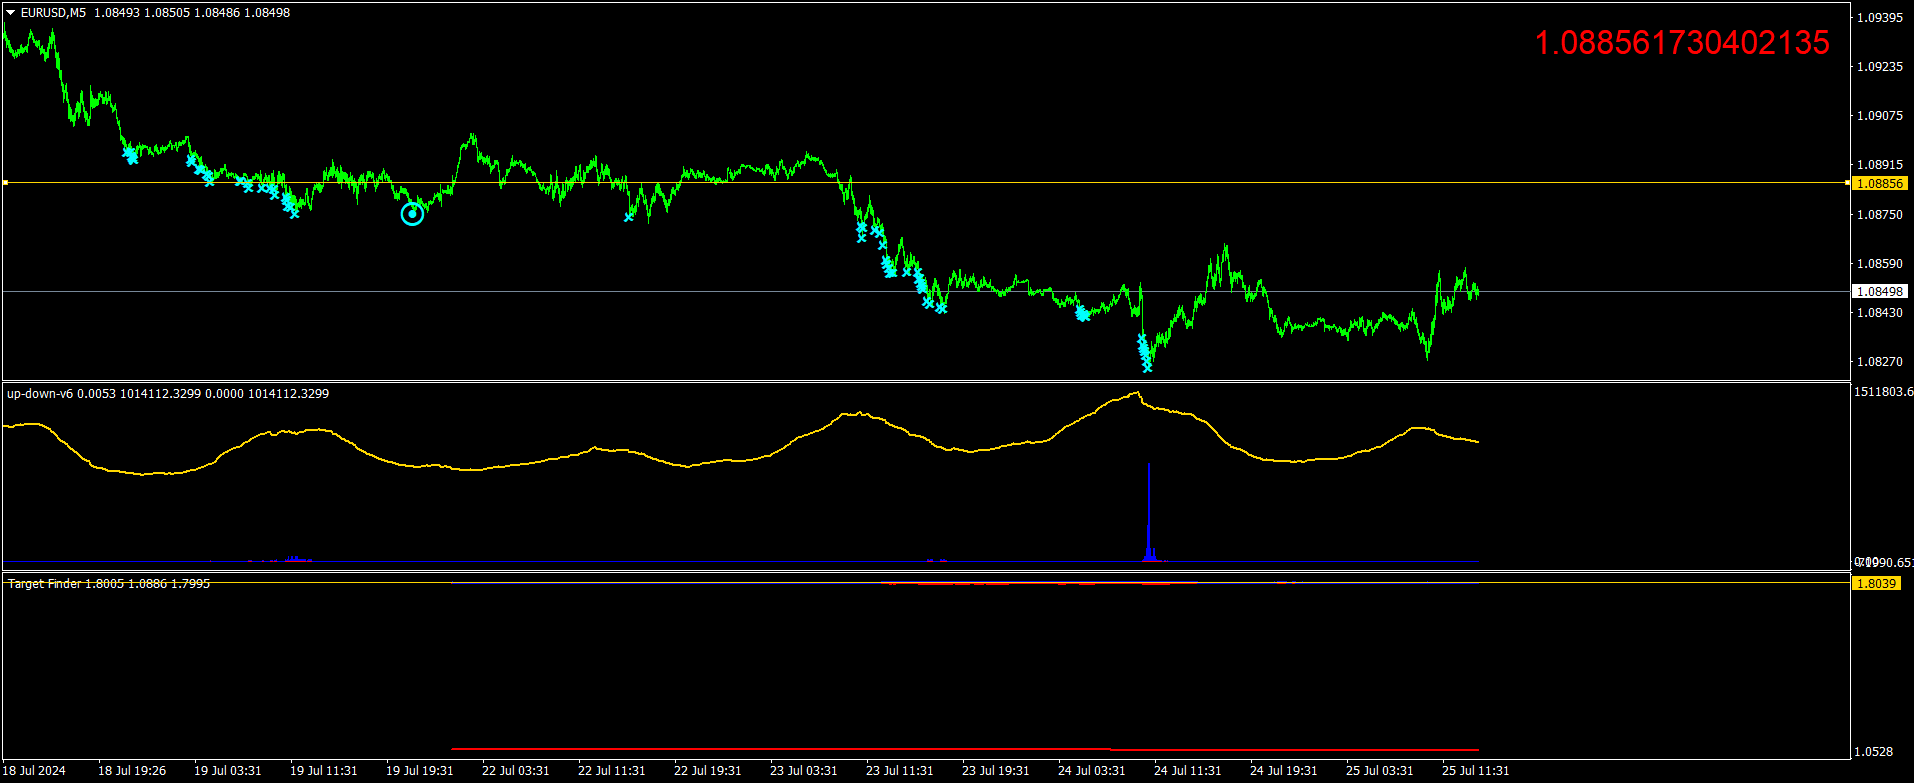Click the 22 Jul 03:31 time axis label

516,770
